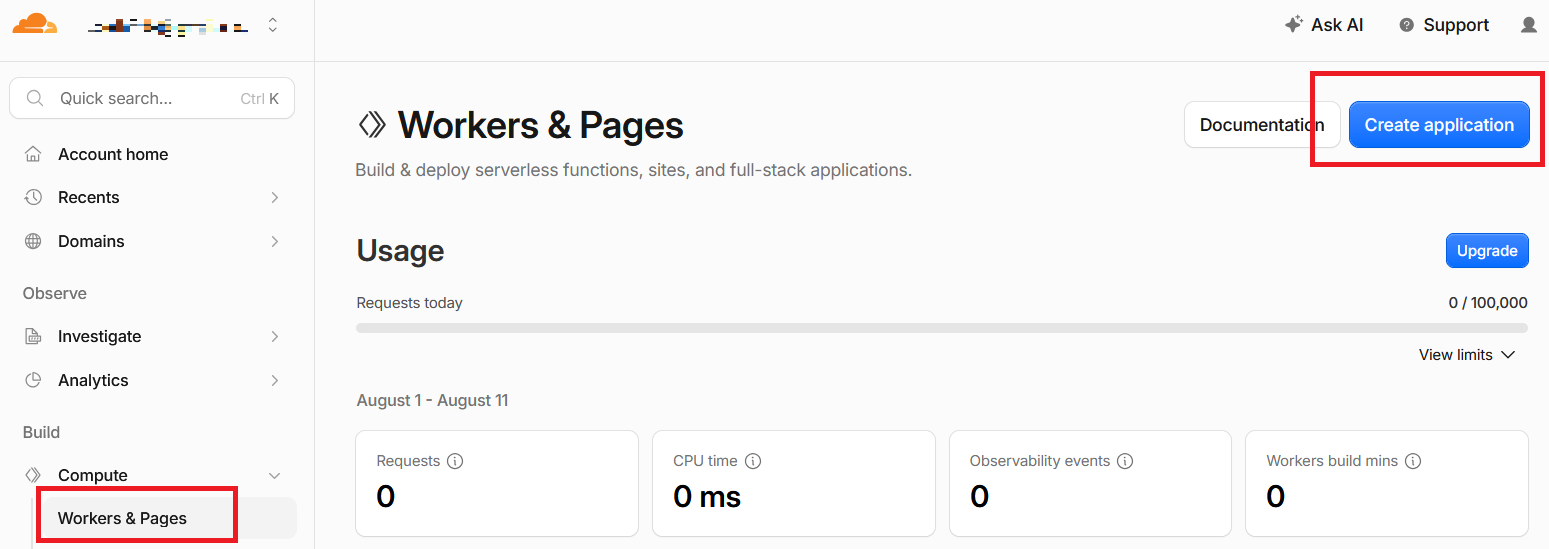Click the Investigate icon

[x=33, y=336]
